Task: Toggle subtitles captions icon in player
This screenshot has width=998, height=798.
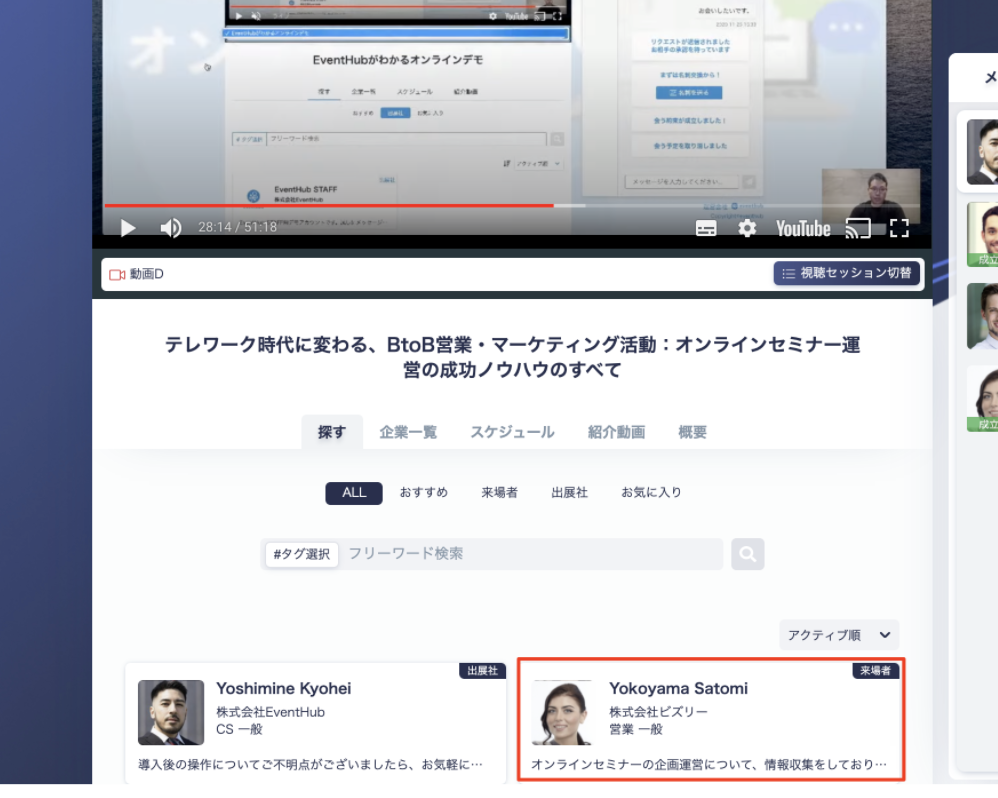Action: pyautogui.click(x=706, y=228)
